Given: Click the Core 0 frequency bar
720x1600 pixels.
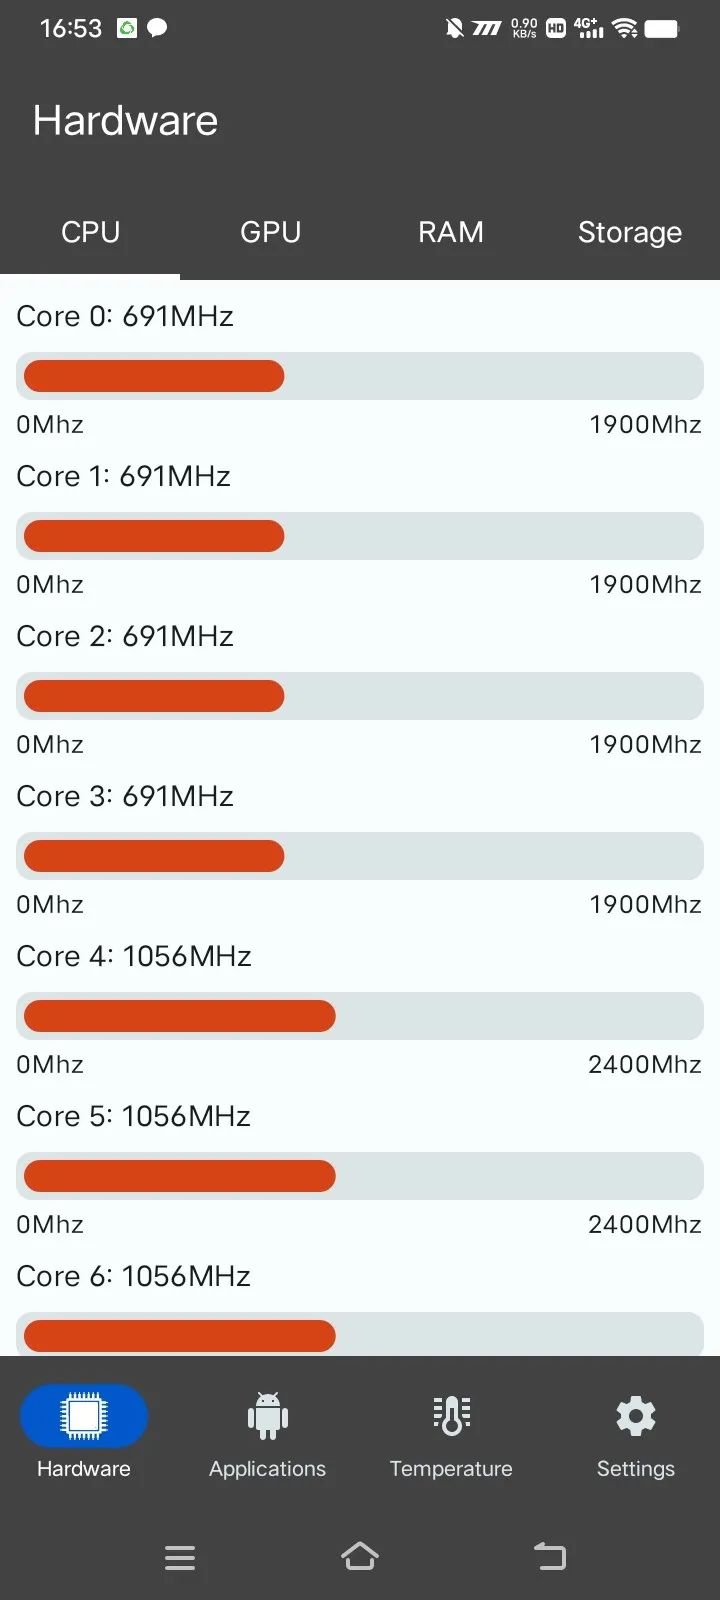Looking at the screenshot, I should pyautogui.click(x=360, y=376).
